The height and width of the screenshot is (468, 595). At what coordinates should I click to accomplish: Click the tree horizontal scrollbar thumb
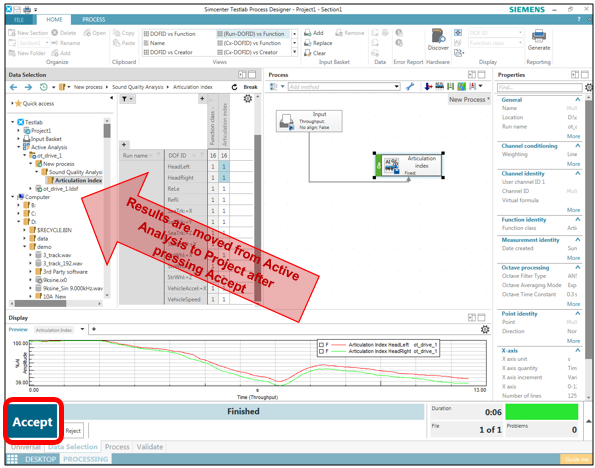pos(40,304)
